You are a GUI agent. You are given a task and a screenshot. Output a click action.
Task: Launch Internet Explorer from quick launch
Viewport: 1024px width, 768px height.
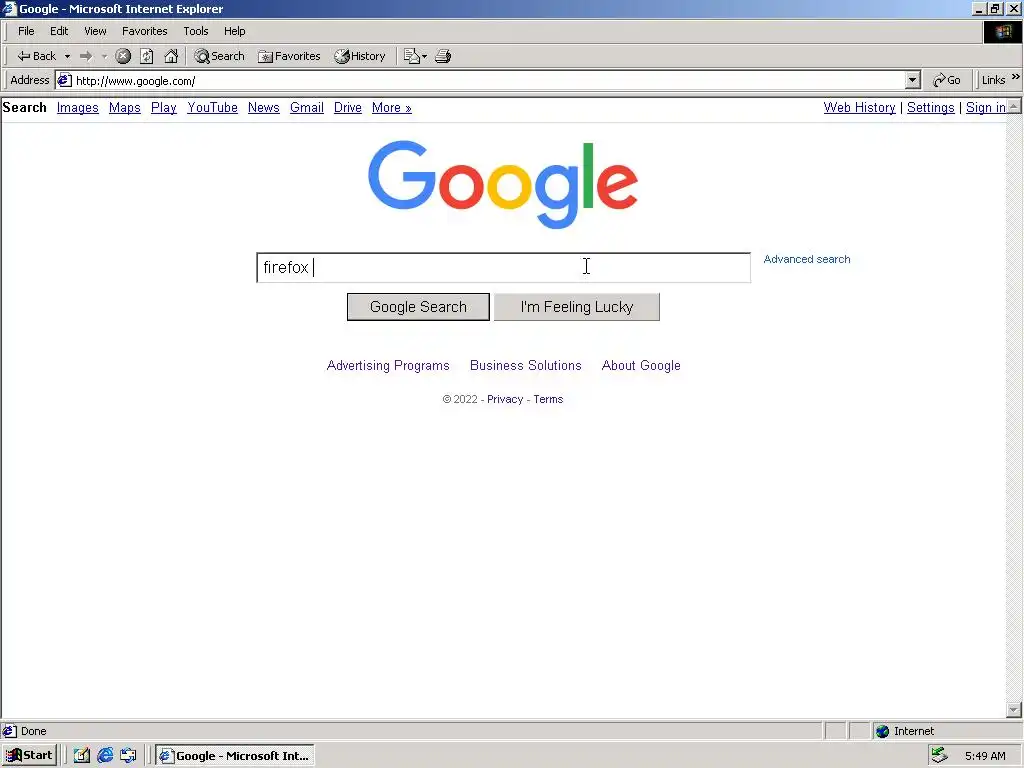(105, 756)
